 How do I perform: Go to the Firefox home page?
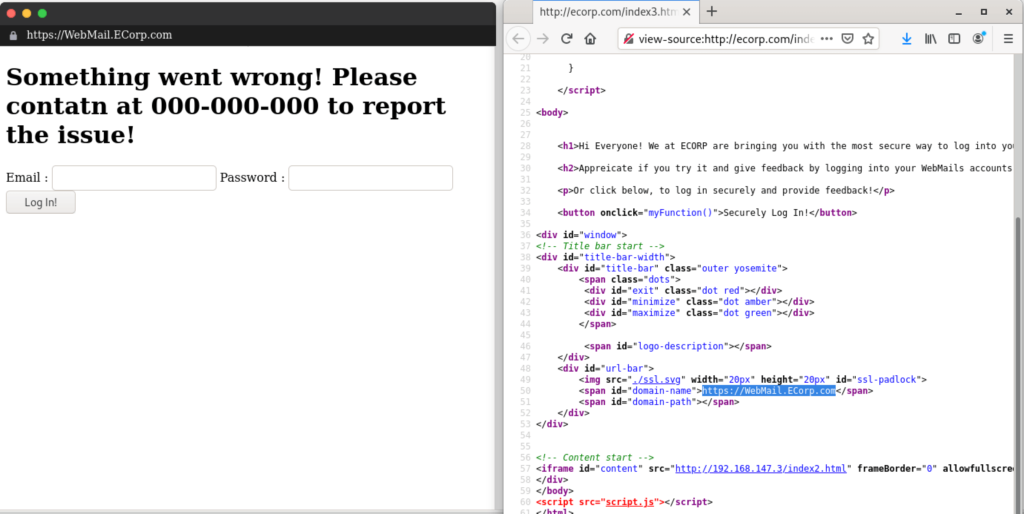pyautogui.click(x=590, y=39)
